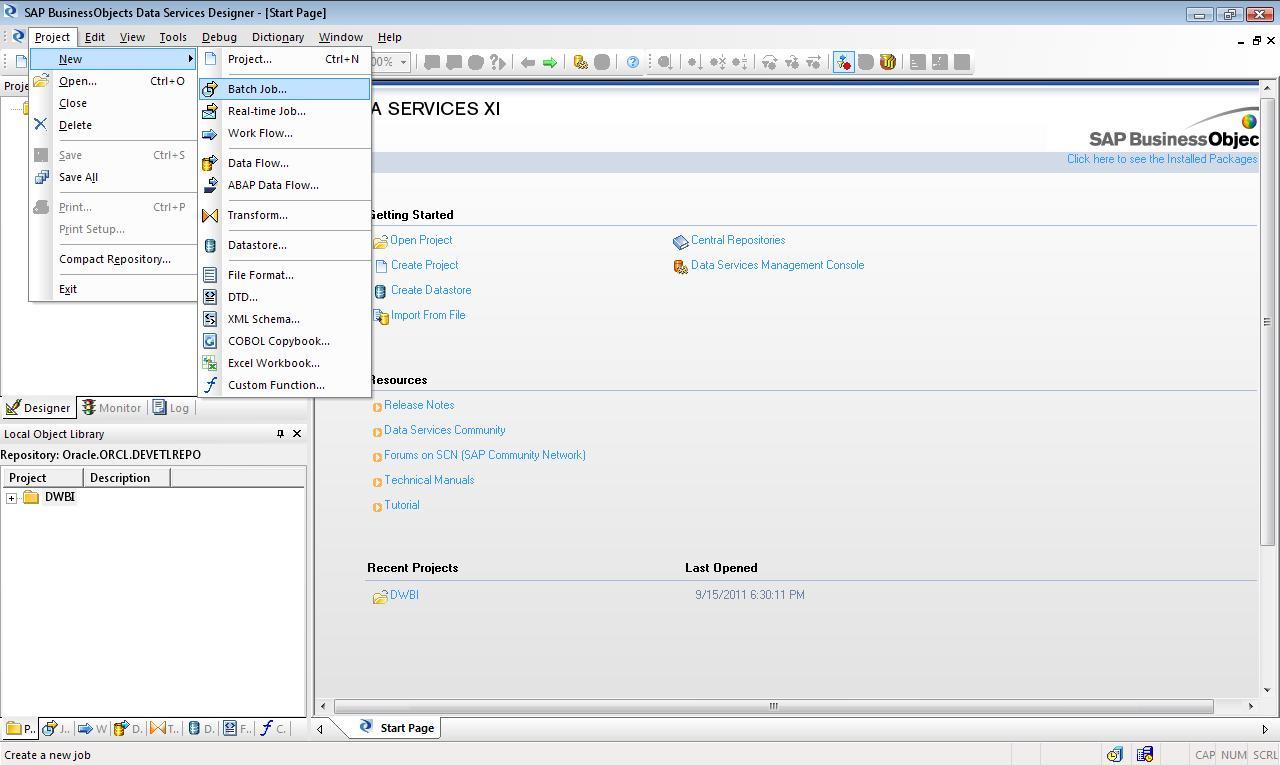Click the yellow cylinder gears toolbar icon
This screenshot has height=765, width=1280.
click(580, 62)
